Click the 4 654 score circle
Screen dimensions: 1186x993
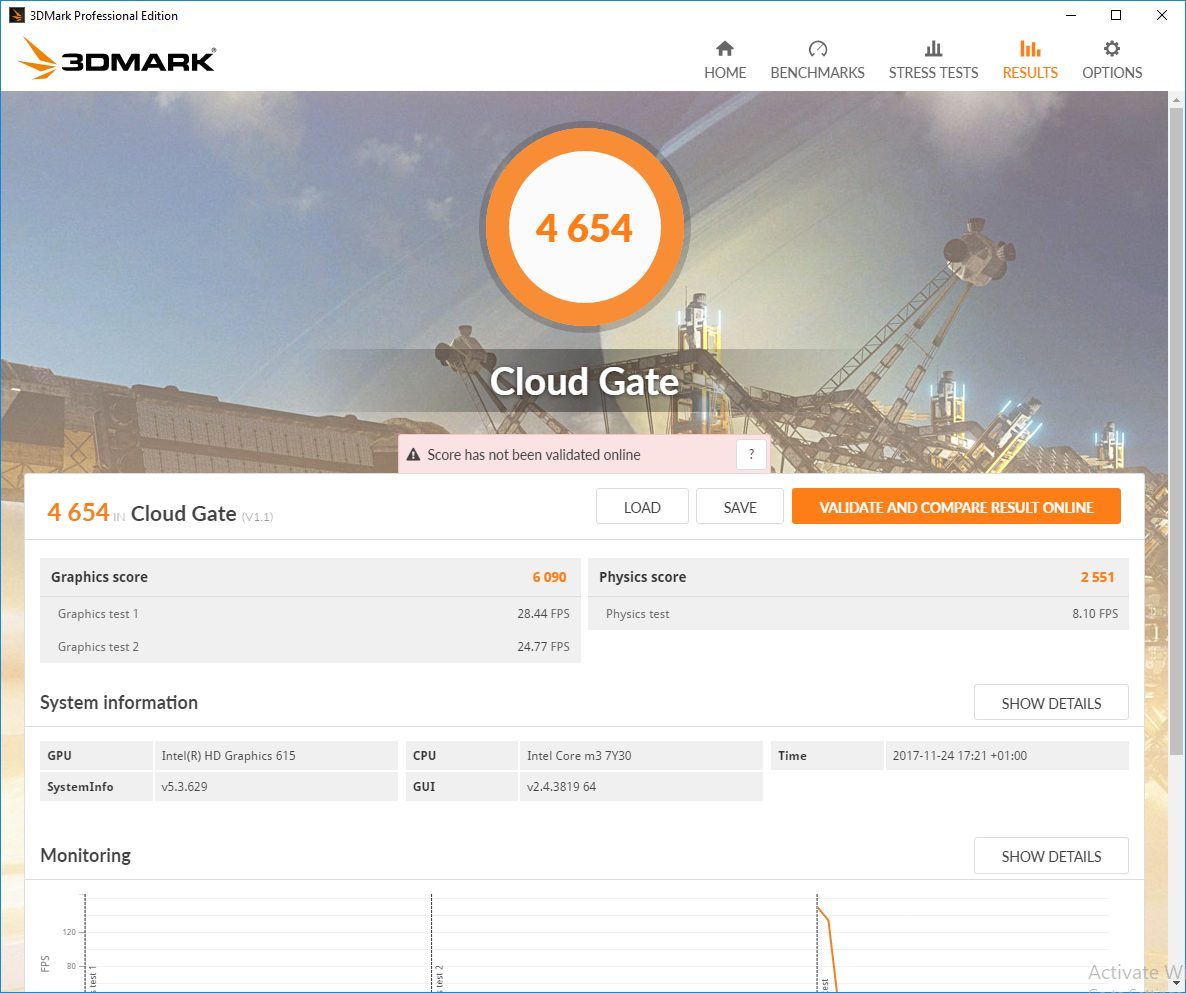click(584, 227)
